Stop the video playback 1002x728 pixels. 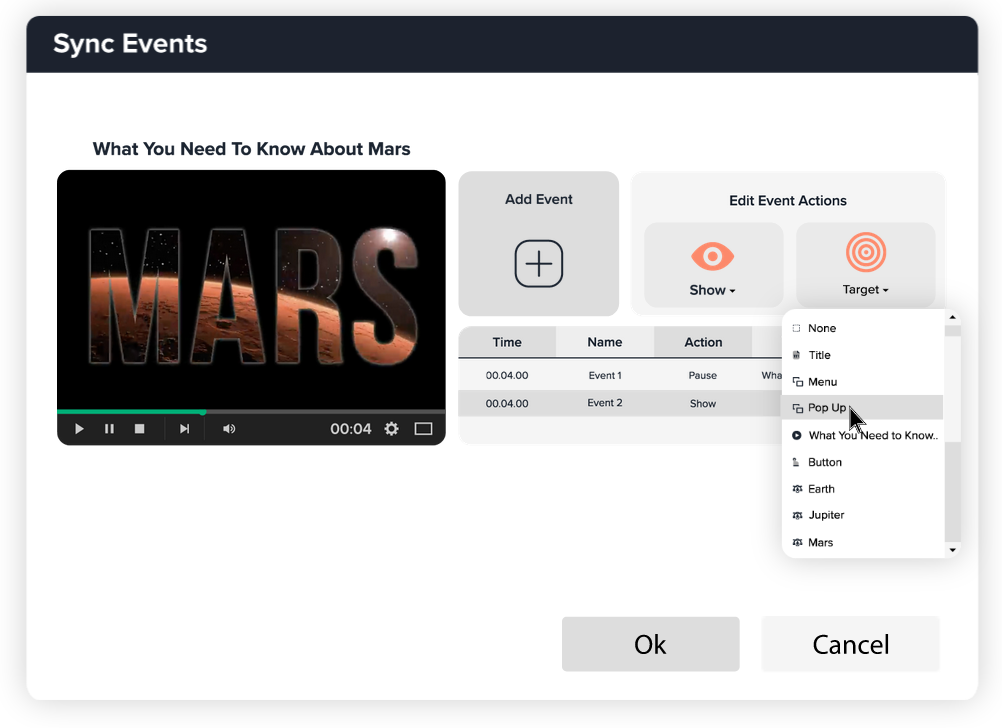tap(140, 429)
